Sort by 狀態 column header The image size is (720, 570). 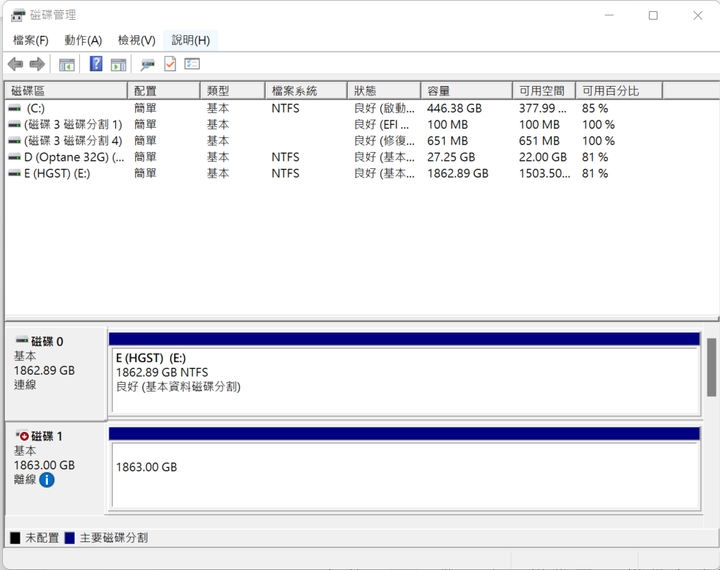click(384, 91)
